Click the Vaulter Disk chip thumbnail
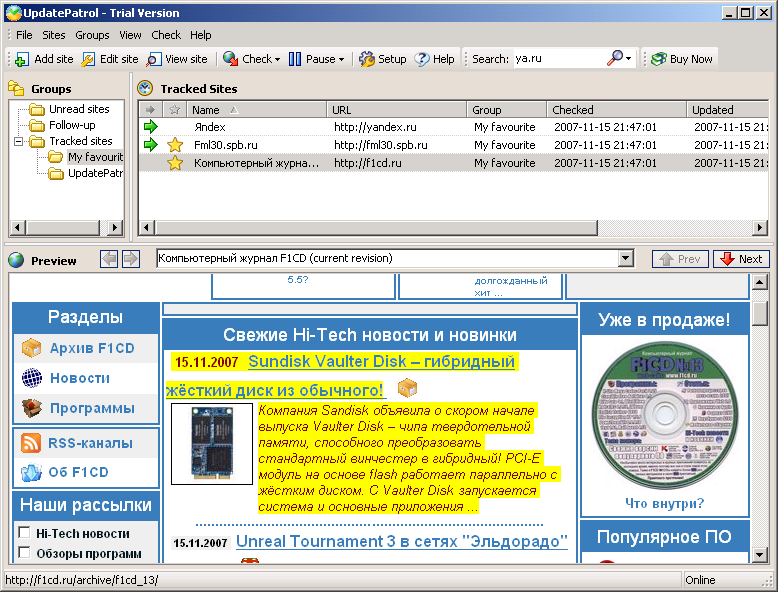Screen dimensions: 778x592 pos(212,444)
